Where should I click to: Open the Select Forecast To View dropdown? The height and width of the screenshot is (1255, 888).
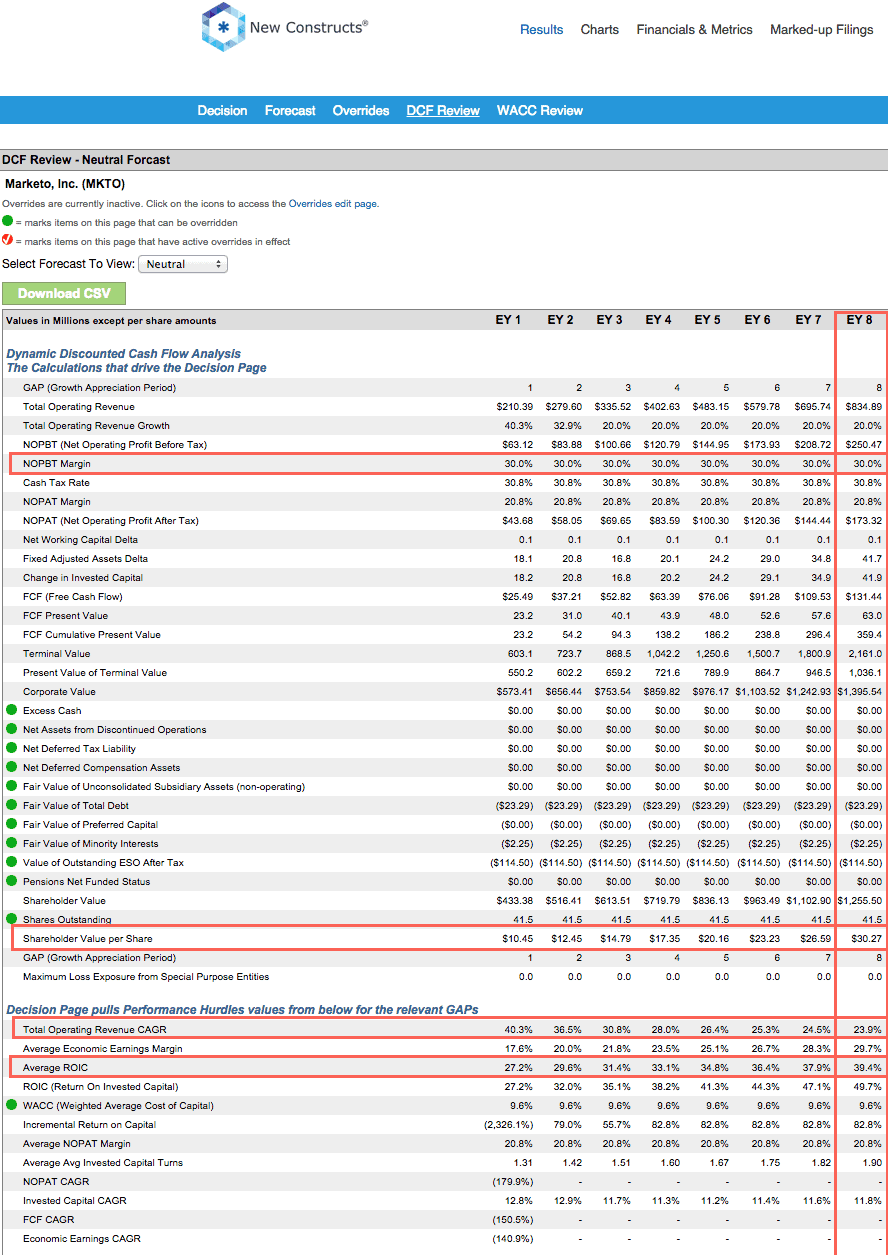click(x=183, y=264)
